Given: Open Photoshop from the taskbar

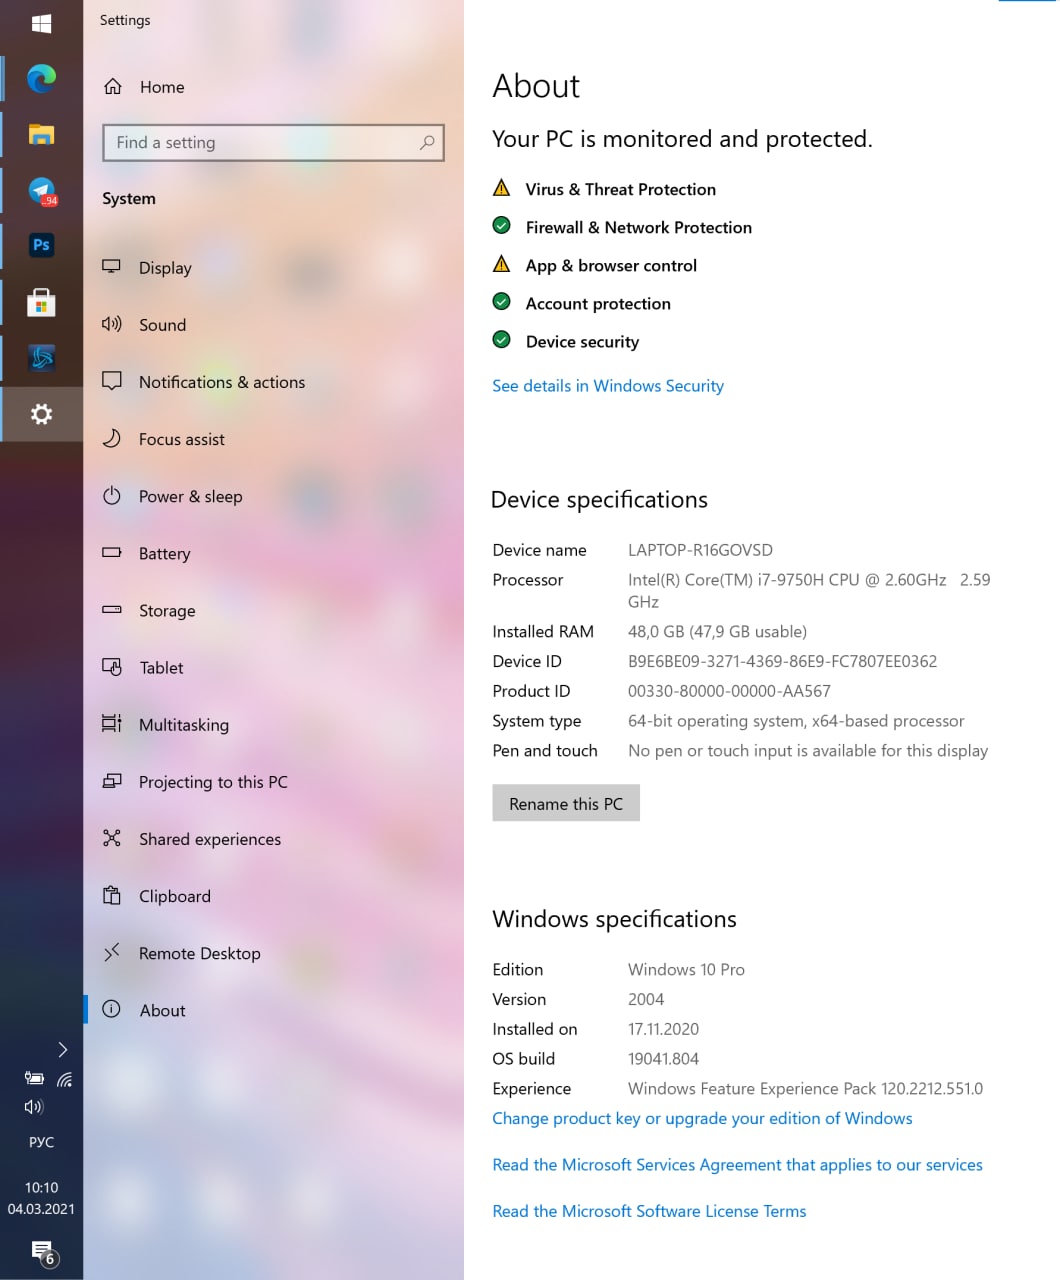Looking at the screenshot, I should click(x=41, y=245).
